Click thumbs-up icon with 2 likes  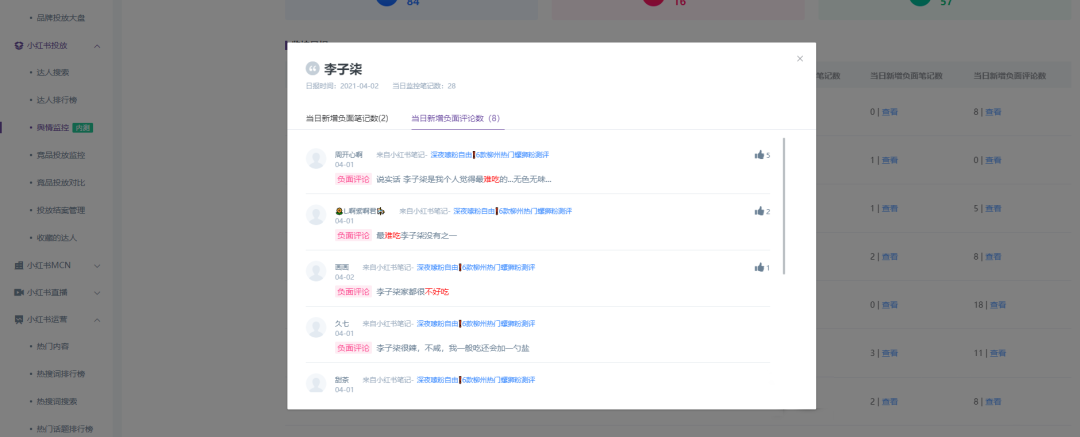(759, 211)
